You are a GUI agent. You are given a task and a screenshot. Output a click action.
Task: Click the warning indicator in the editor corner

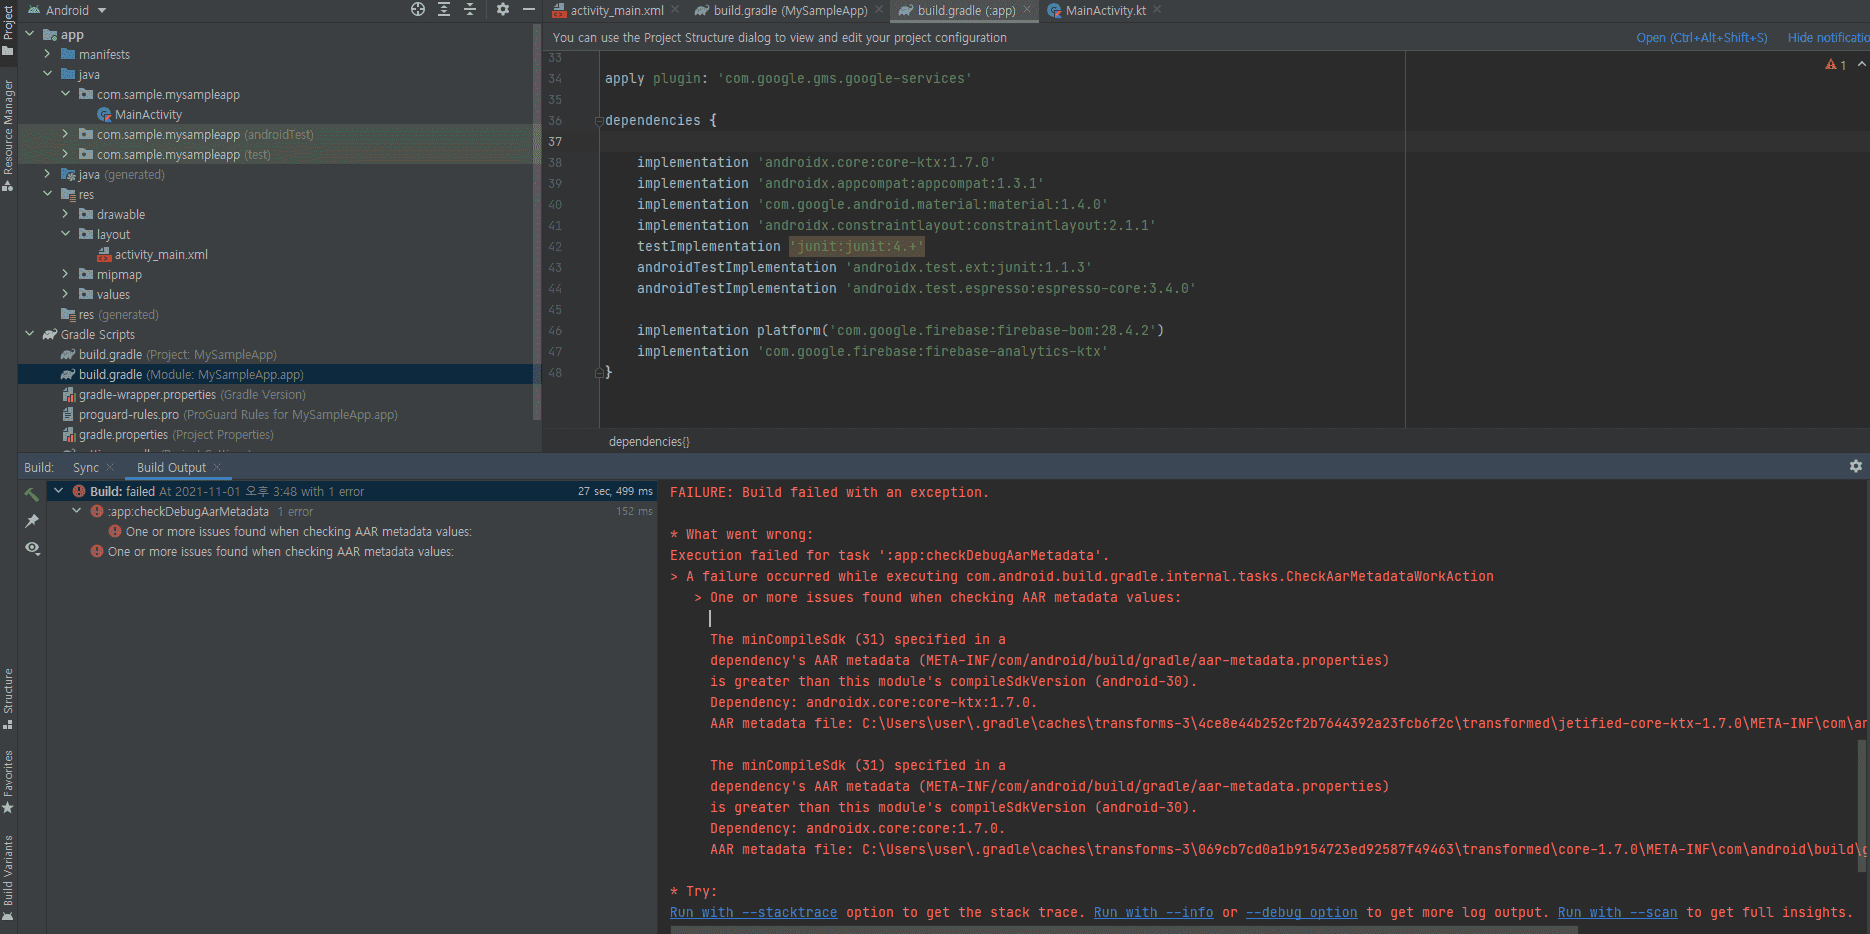[1835, 65]
